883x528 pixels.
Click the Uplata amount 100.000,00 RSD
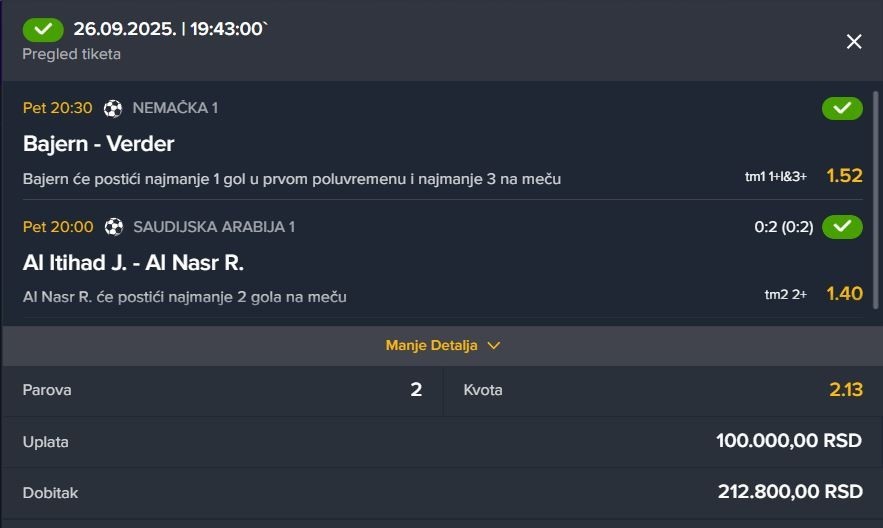789,441
